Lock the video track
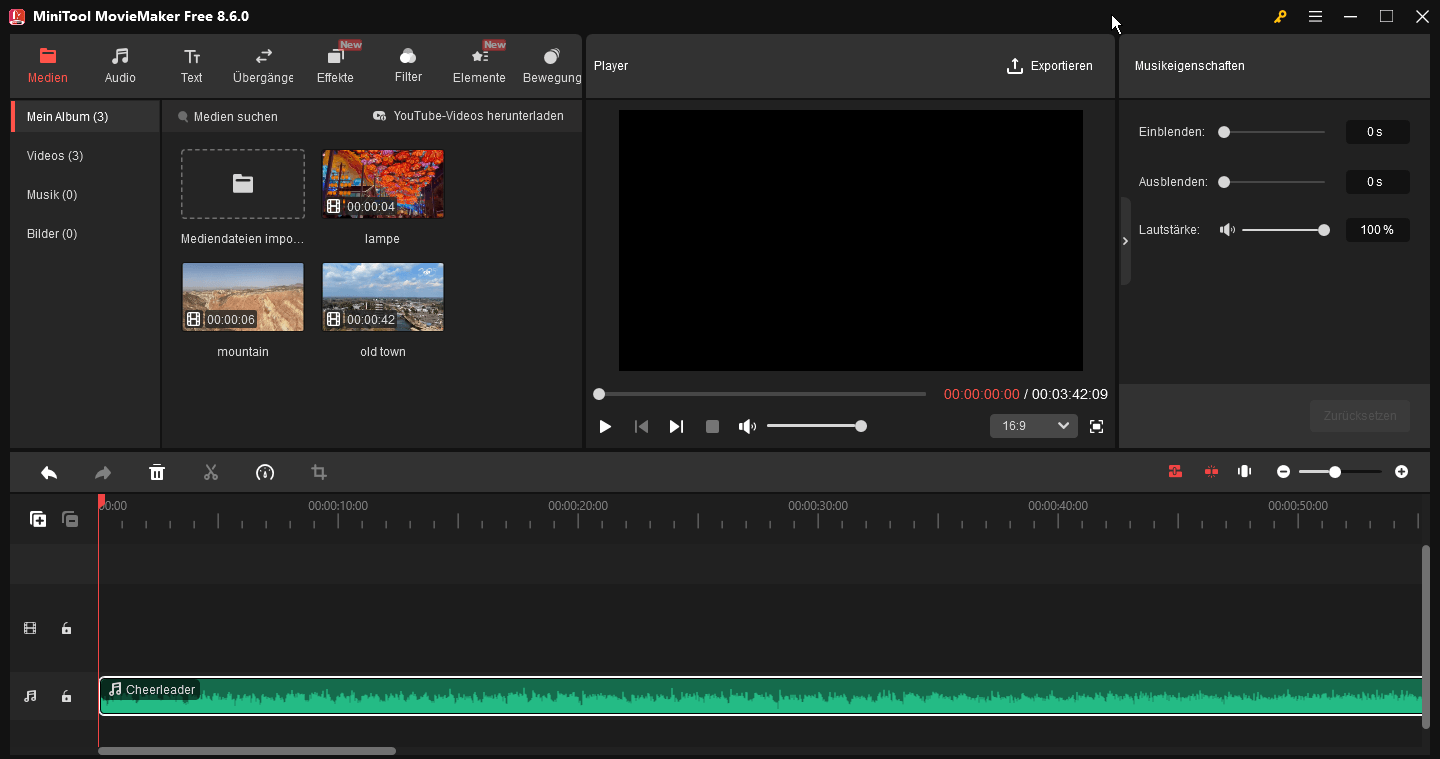 (x=66, y=628)
